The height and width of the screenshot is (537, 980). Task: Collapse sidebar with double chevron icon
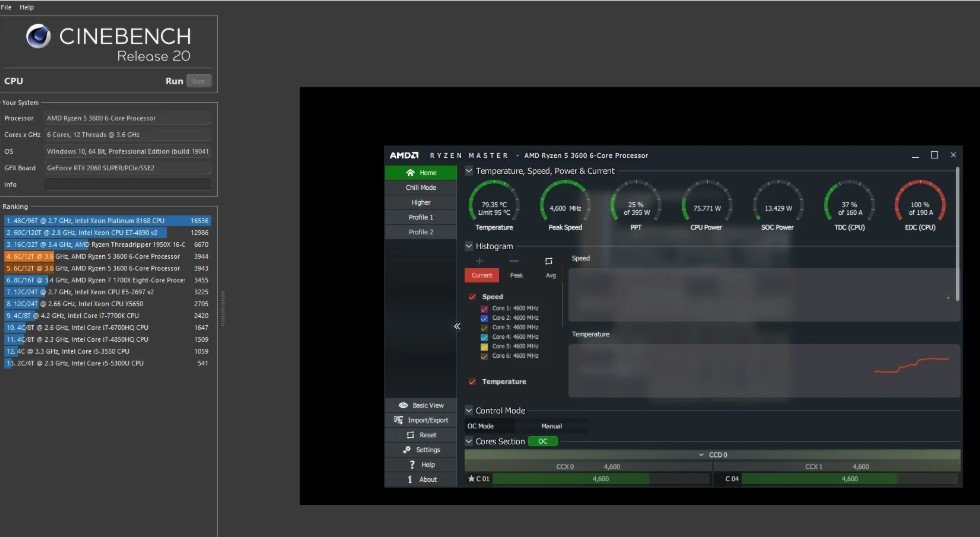[x=457, y=326]
